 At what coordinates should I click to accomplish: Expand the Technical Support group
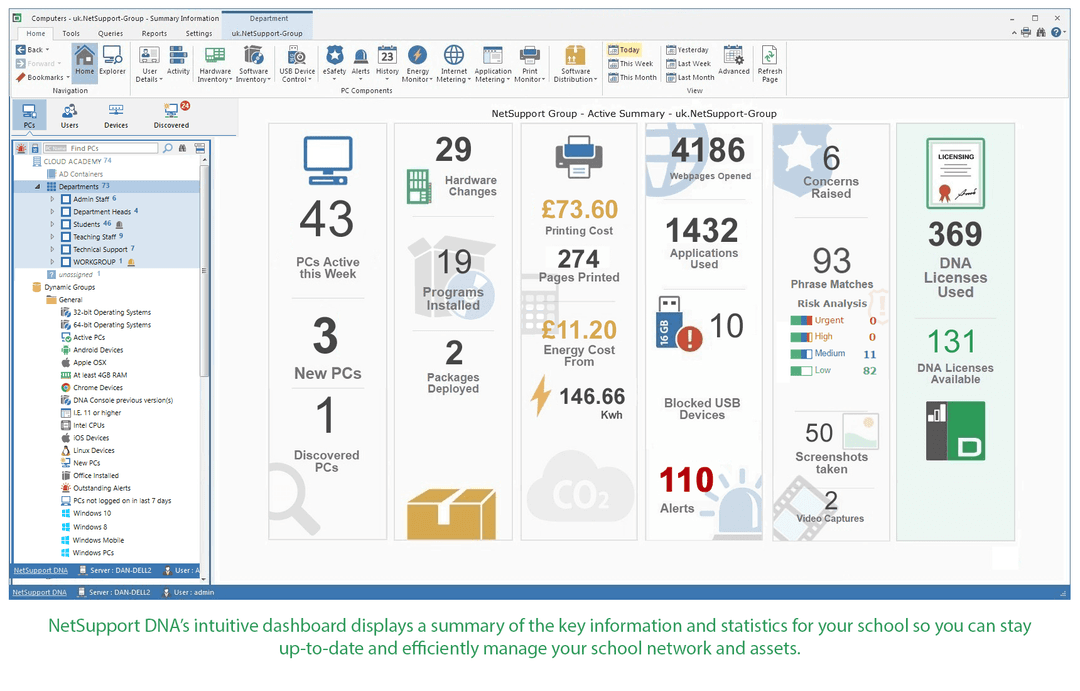[51, 249]
